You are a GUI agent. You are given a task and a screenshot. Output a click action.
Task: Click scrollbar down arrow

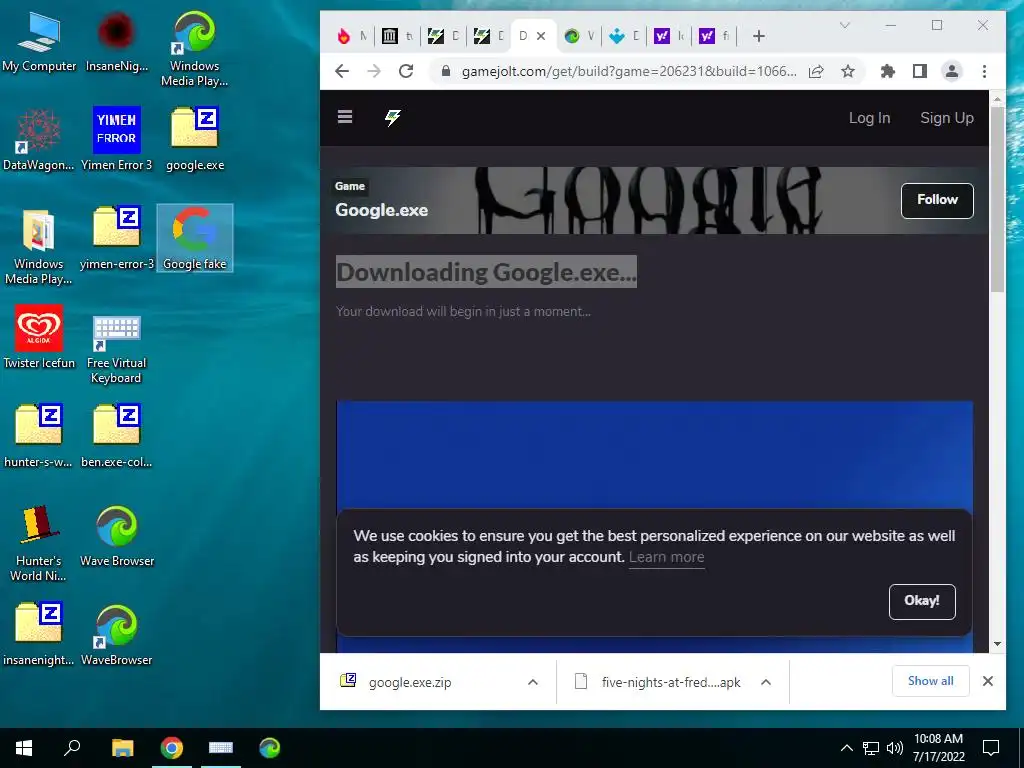tap(997, 644)
